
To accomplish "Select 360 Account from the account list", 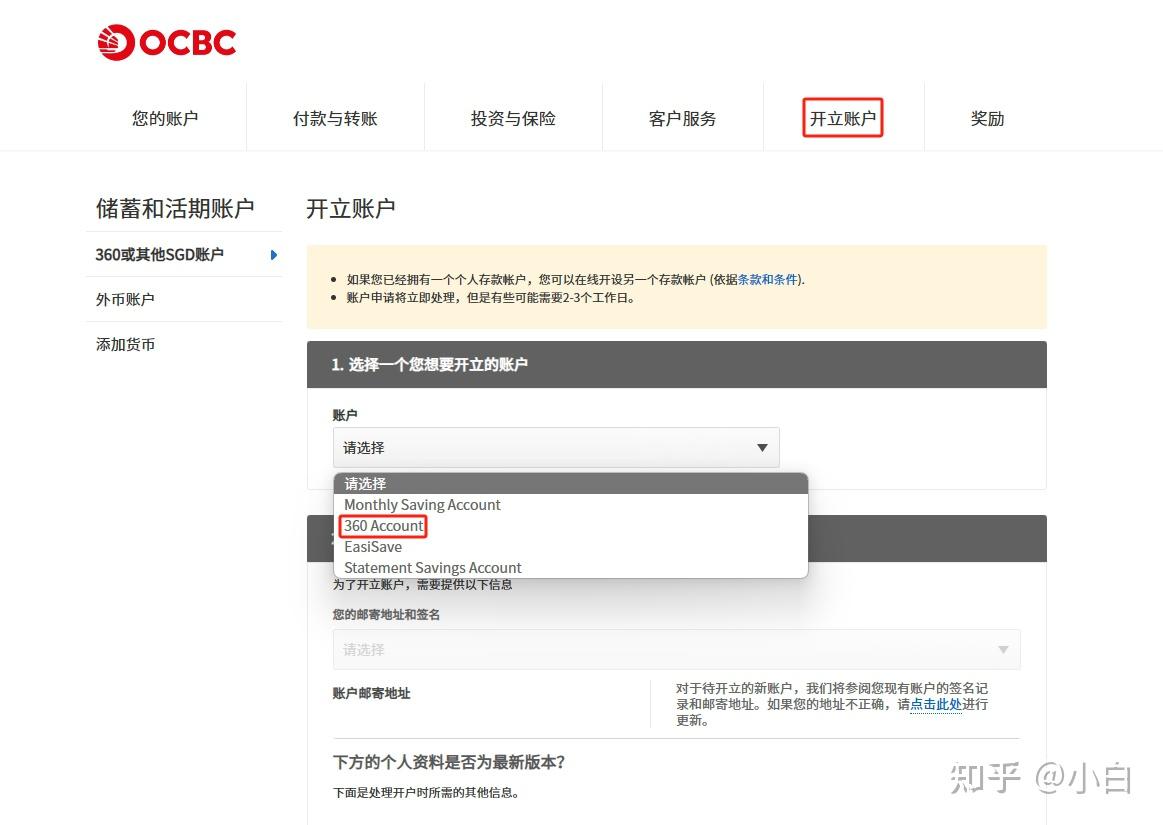I will point(383,525).
